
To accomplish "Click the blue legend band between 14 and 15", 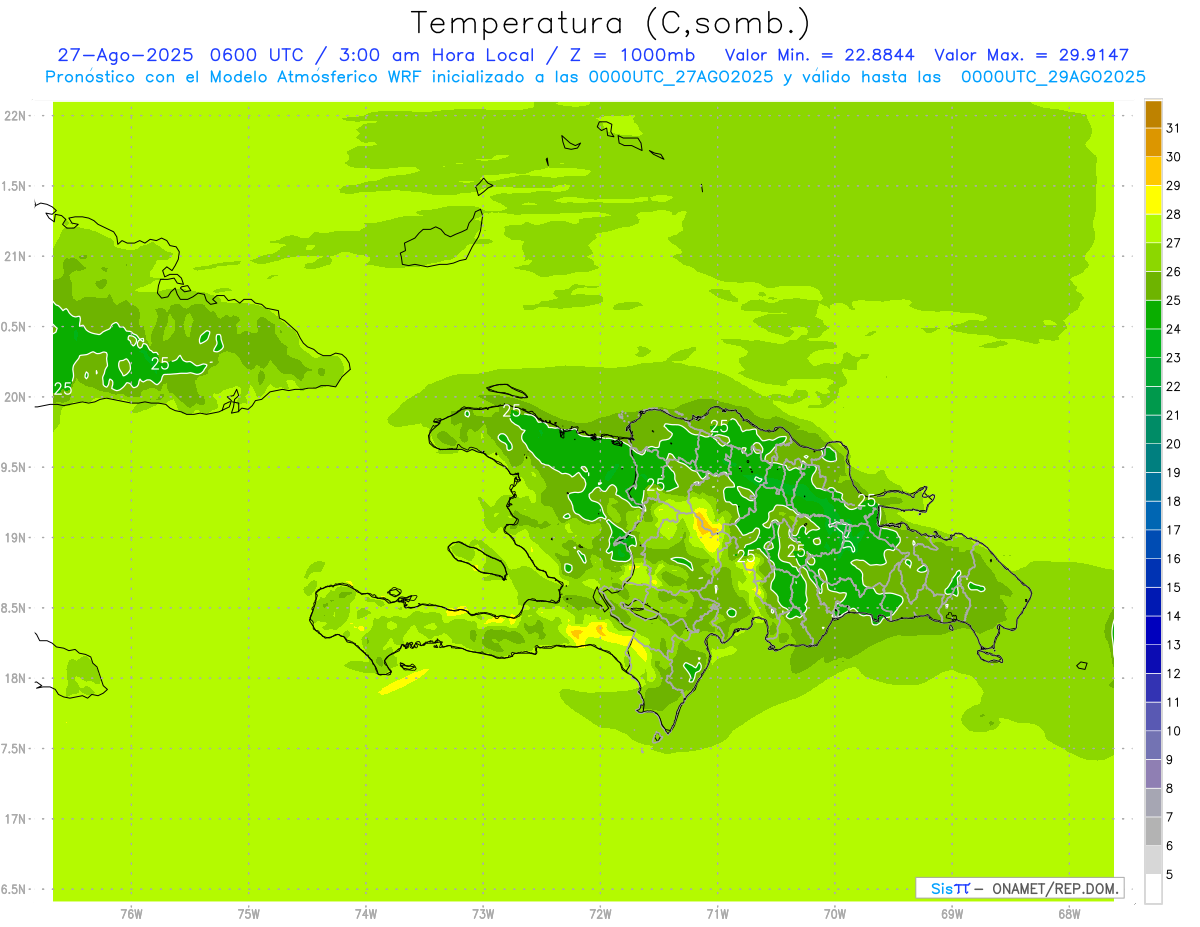I will (1153, 602).
